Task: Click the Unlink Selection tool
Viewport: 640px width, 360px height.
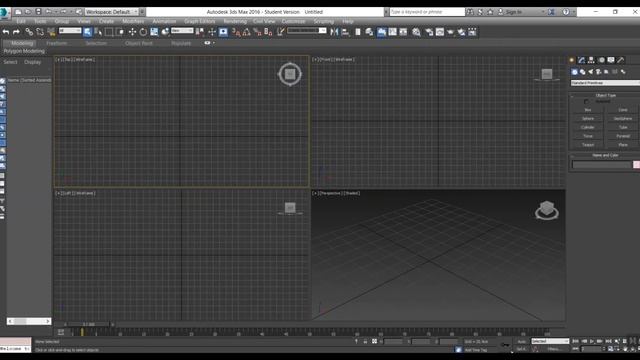Action: click(40, 32)
